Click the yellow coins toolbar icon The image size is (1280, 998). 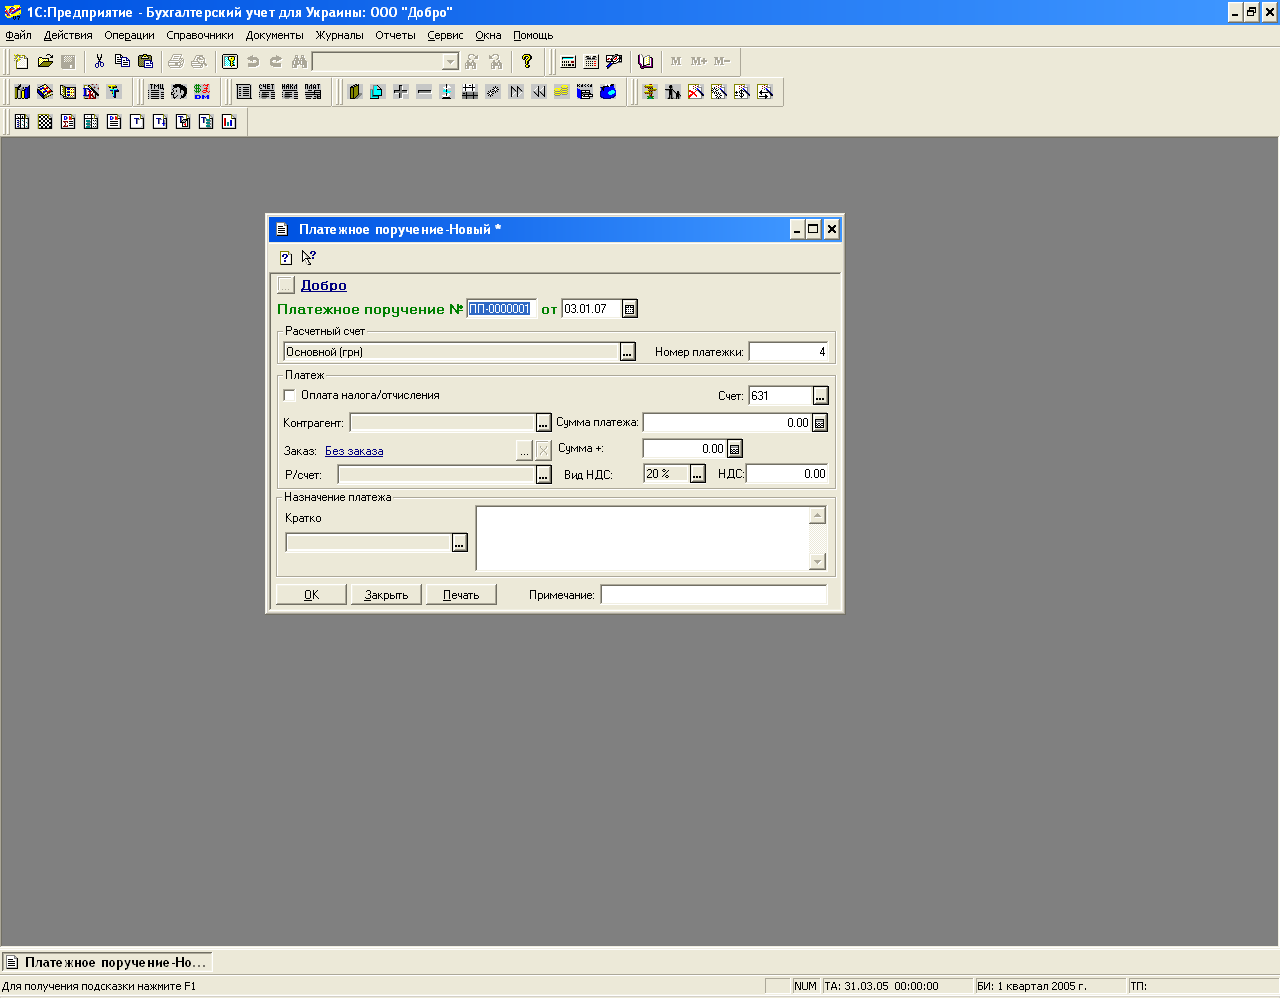562,92
